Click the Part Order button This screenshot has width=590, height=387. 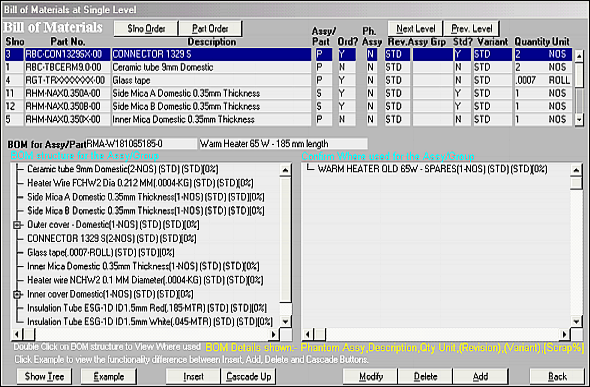point(210,29)
